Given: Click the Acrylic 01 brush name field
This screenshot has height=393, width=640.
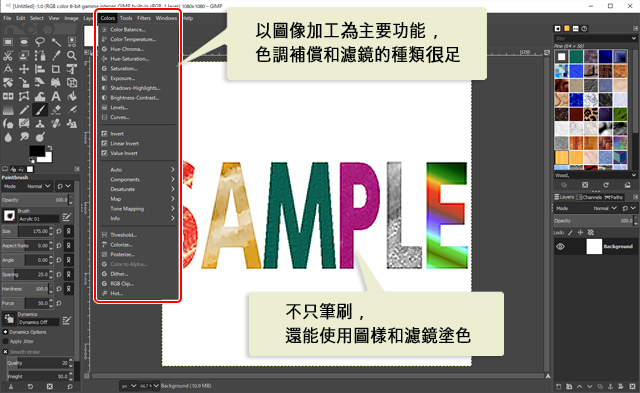Looking at the screenshot, I should [x=38, y=219].
